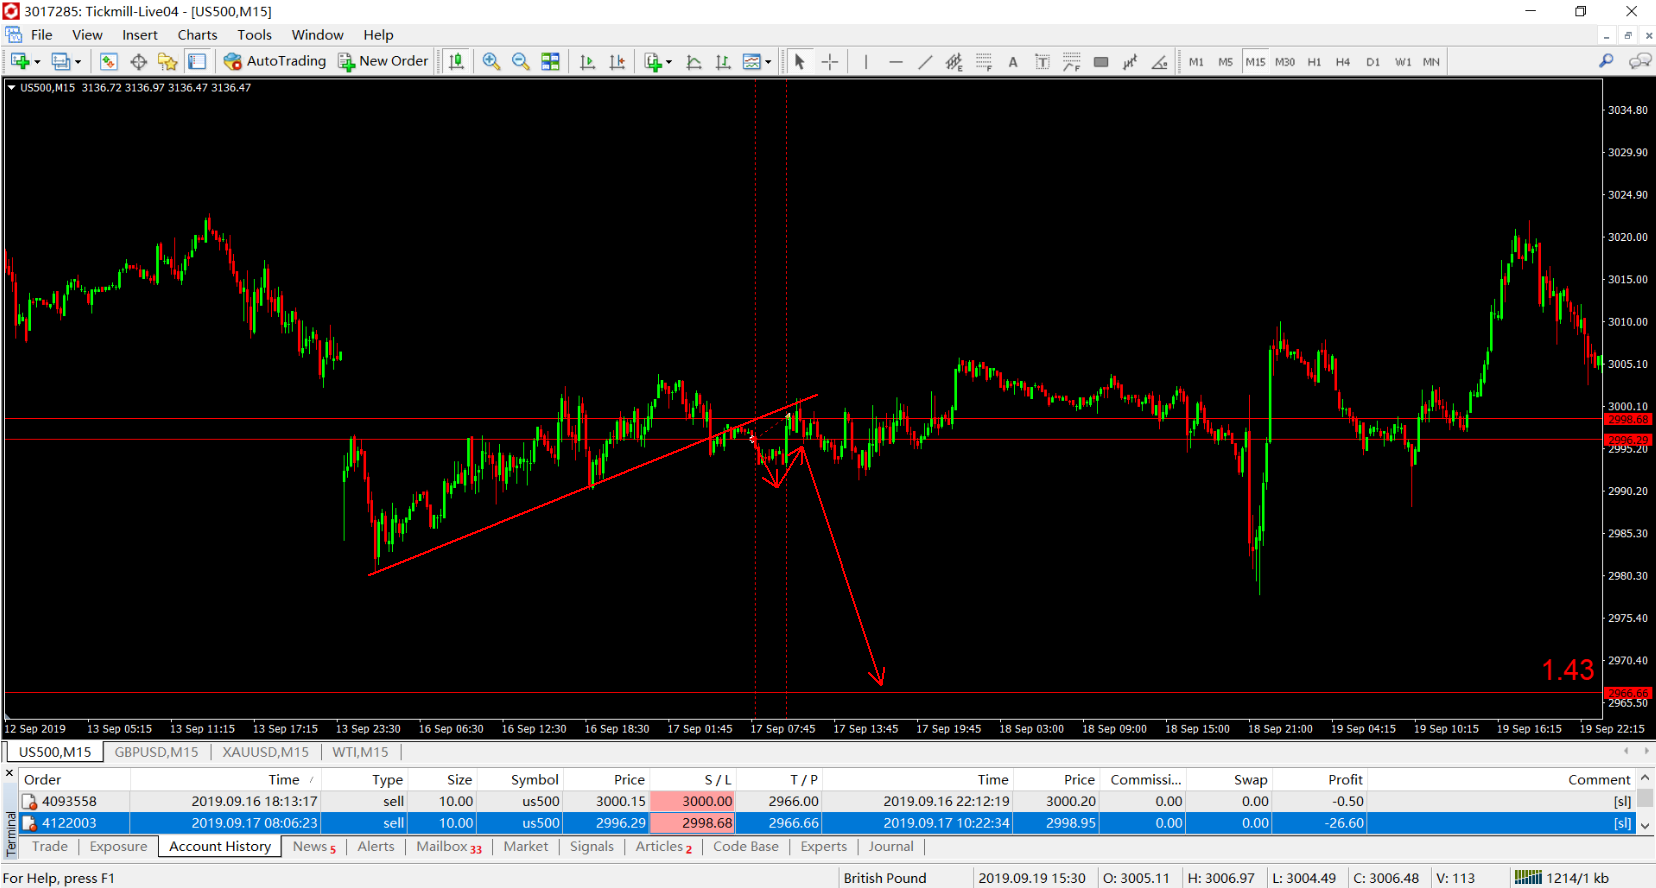Toggle the H4 timeframe button
Viewport: 1656px width, 888px height.
point(1343,62)
